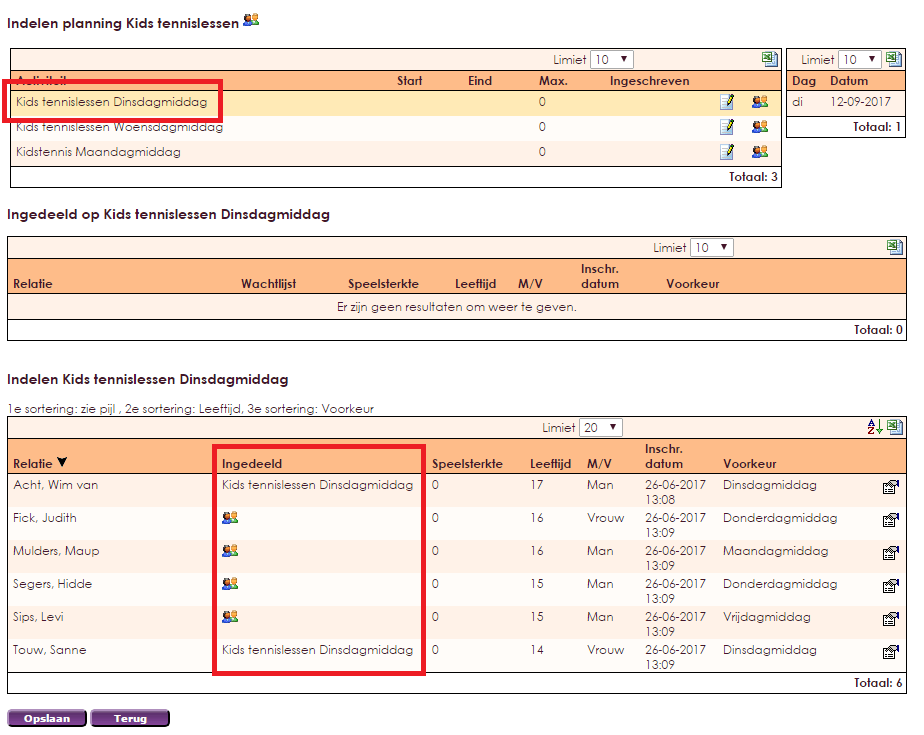924x735 pixels.
Task: Click the Terug button
Action: pos(130,718)
